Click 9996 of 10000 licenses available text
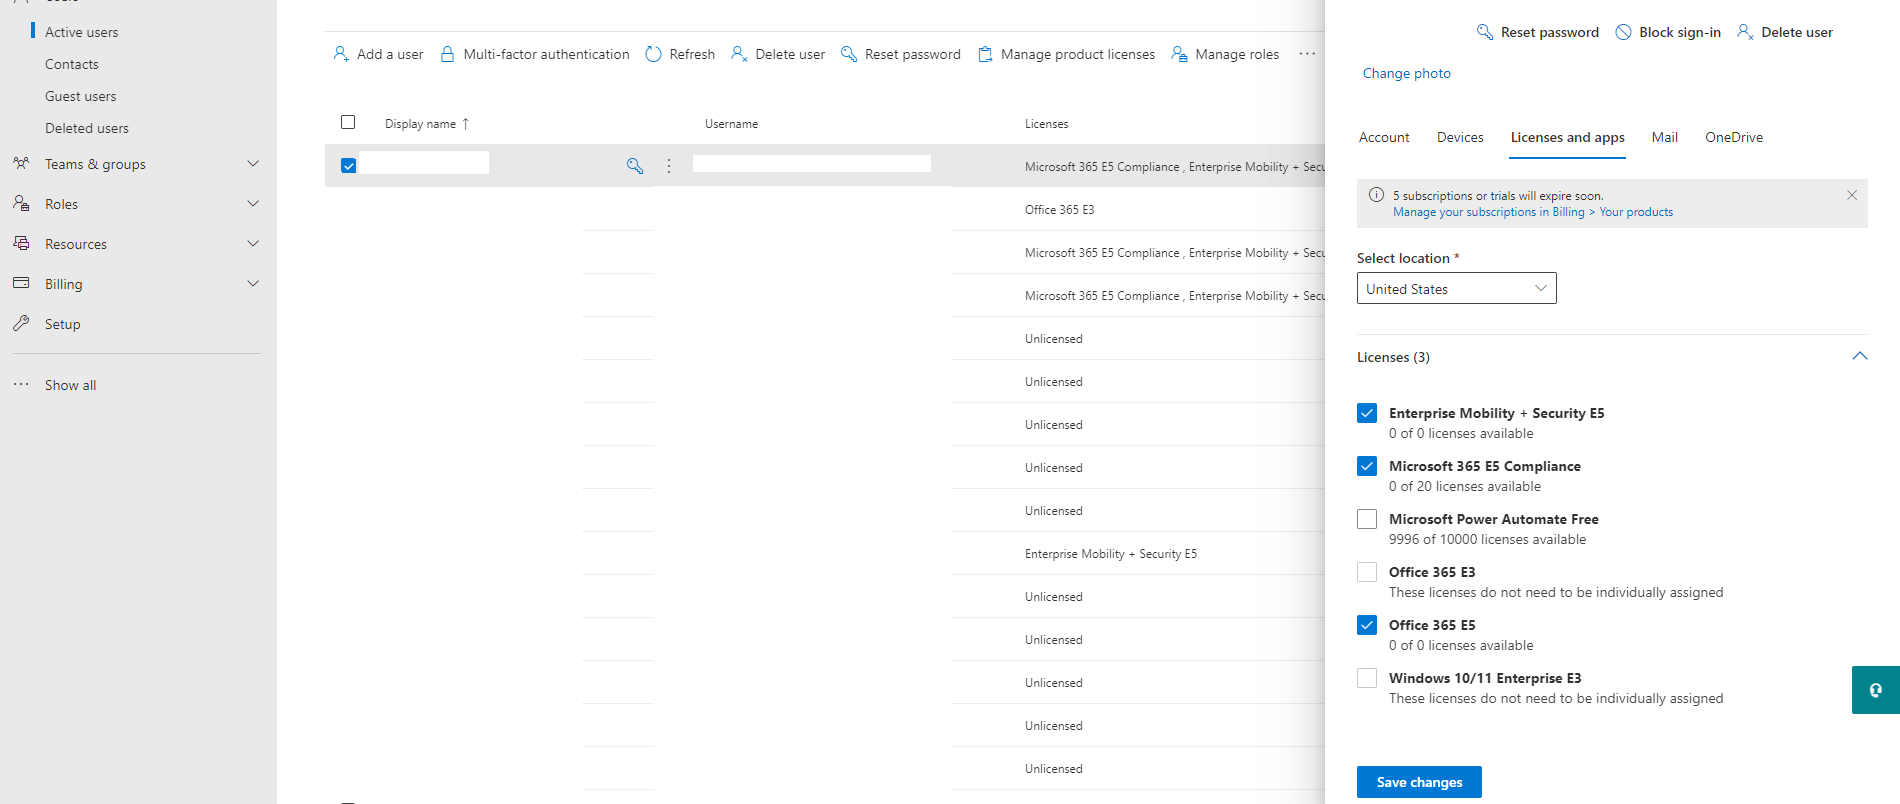Screen dimensions: 1900x804 (1487, 539)
